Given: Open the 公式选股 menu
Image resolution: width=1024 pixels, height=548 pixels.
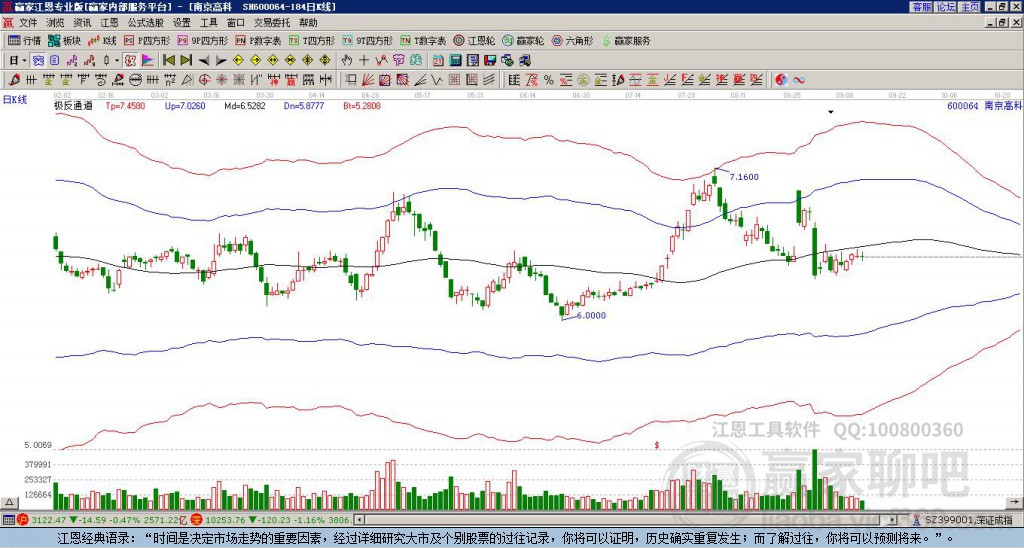Looking at the screenshot, I should 146,23.
